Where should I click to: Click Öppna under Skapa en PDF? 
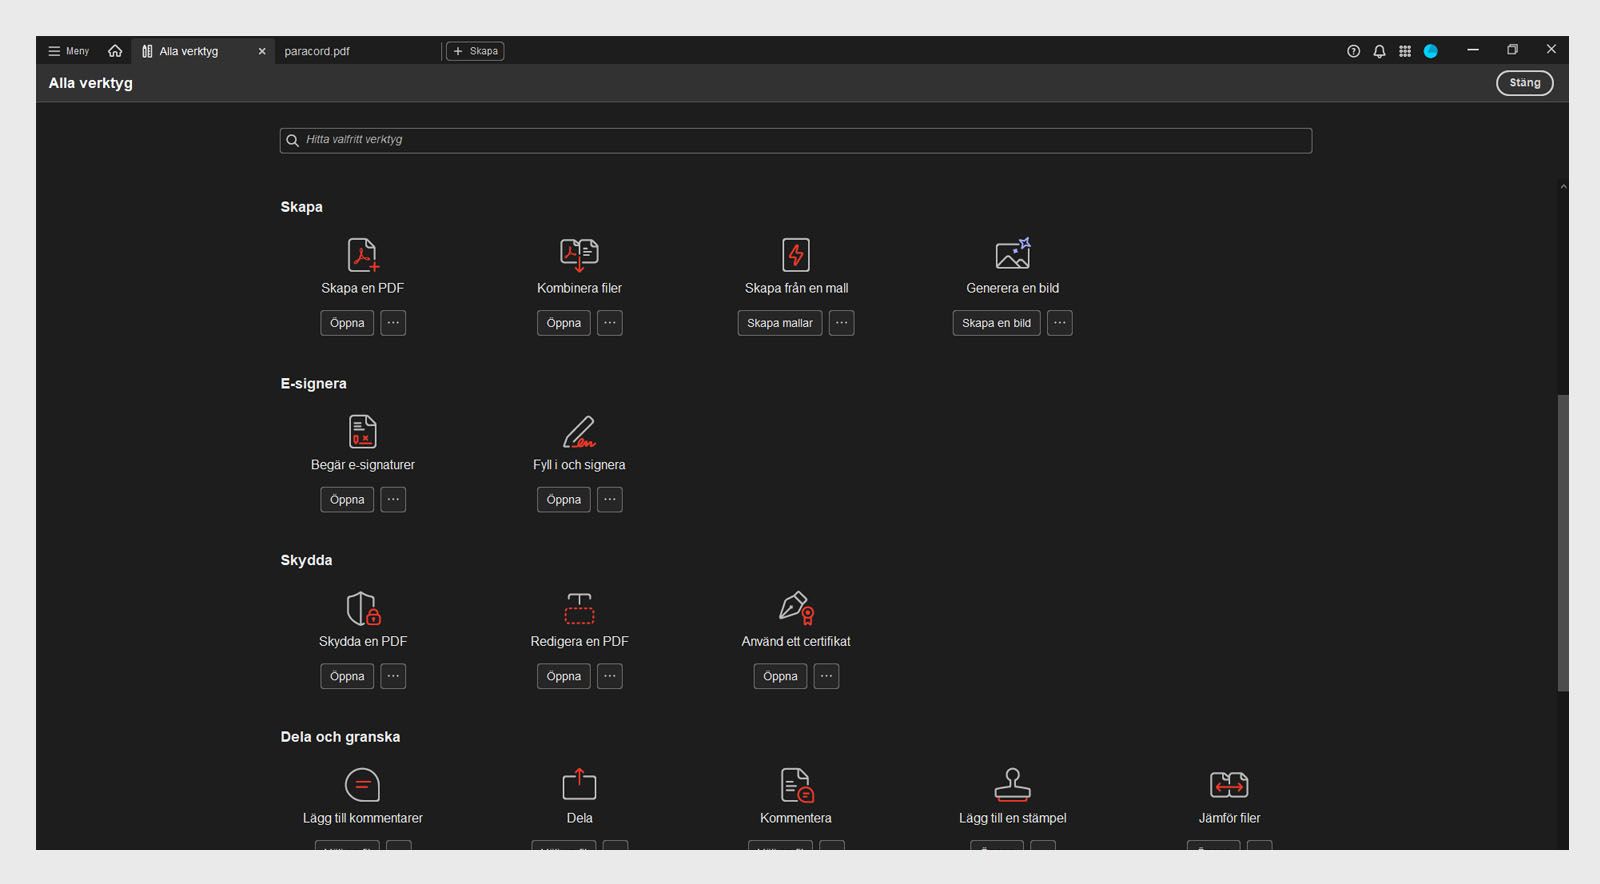(347, 323)
